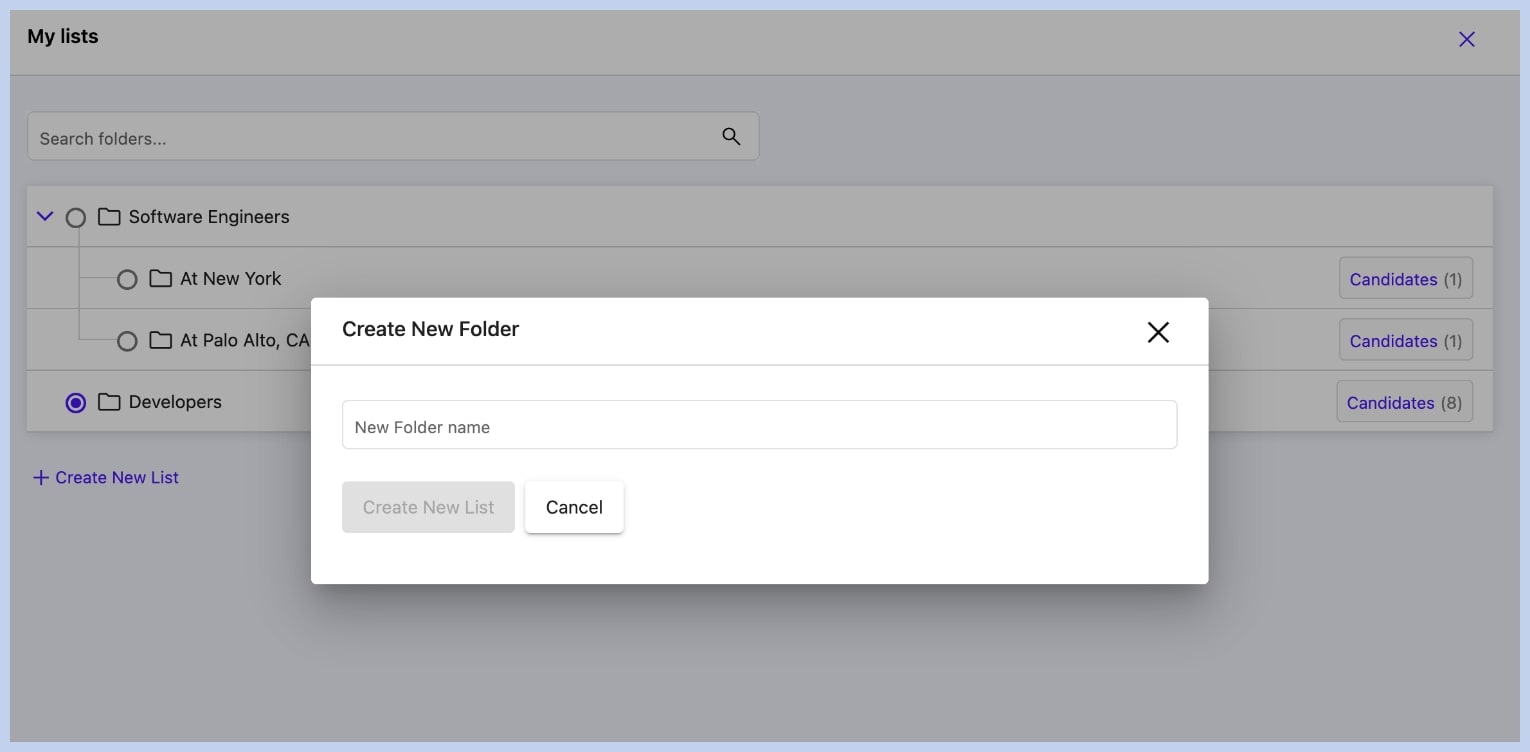Close the My lists panel

(1466, 39)
